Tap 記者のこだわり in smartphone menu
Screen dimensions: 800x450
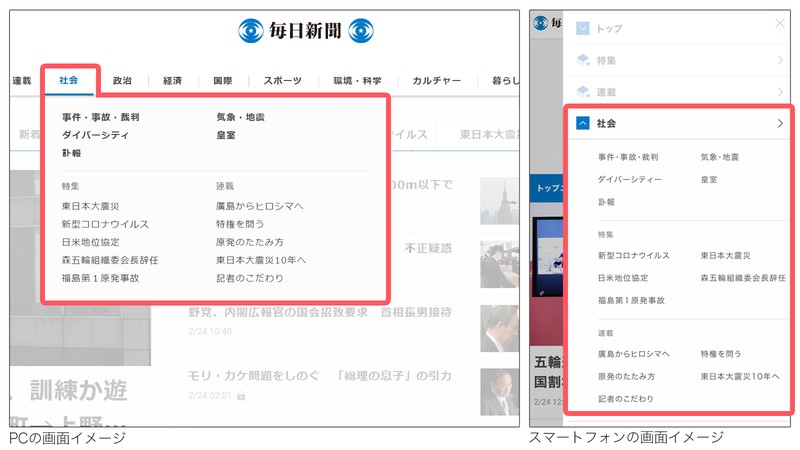(626, 399)
